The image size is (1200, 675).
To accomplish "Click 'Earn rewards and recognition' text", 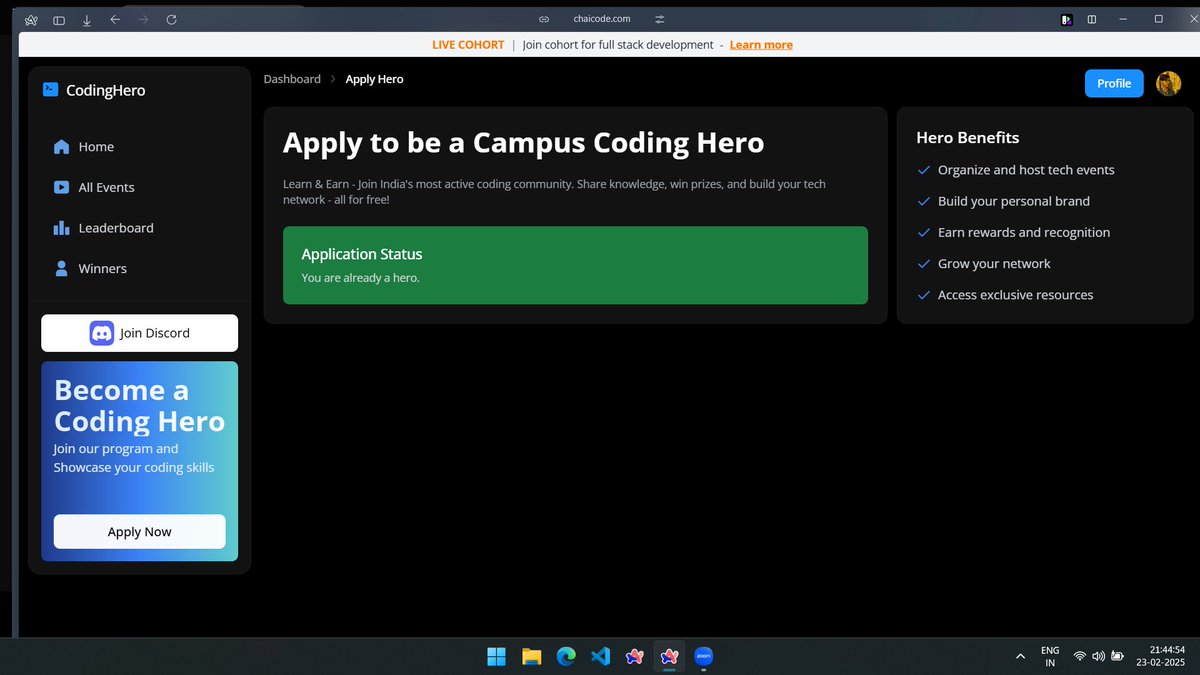I will (x=1024, y=232).
